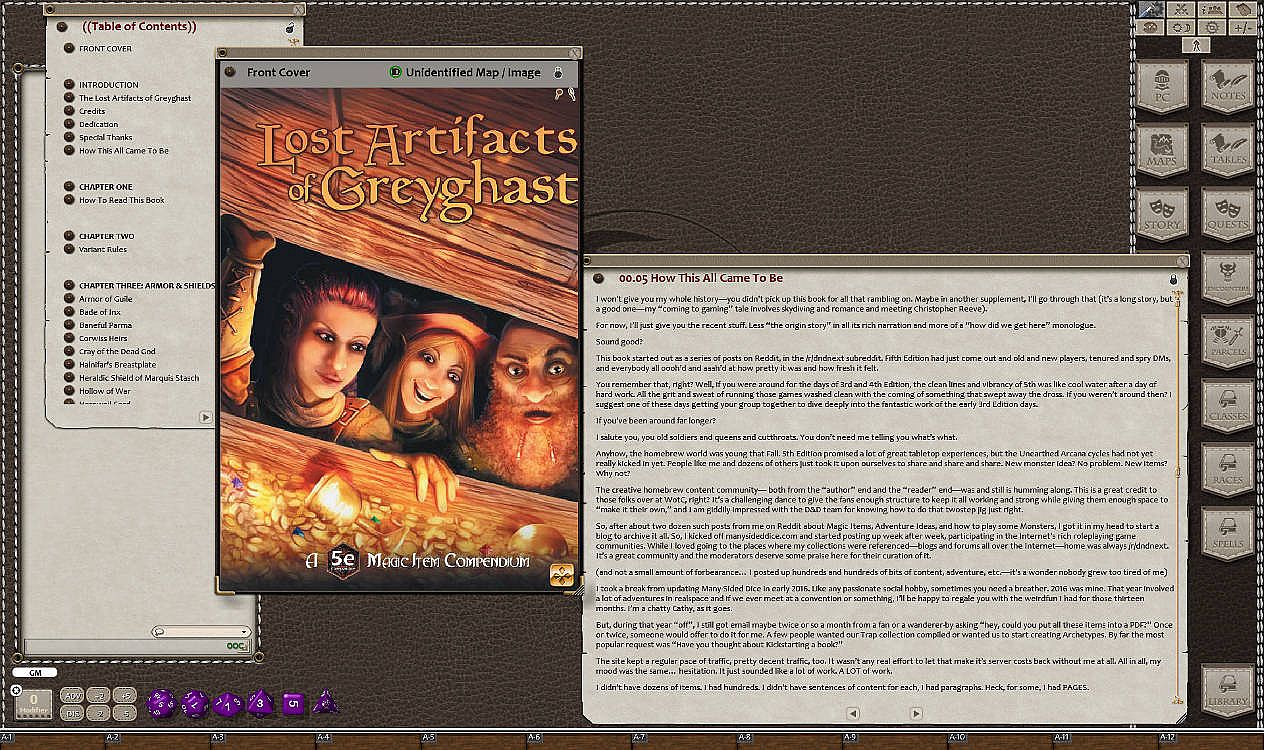Toggle lock on the Front Cover image
1264x750 pixels.
point(558,73)
